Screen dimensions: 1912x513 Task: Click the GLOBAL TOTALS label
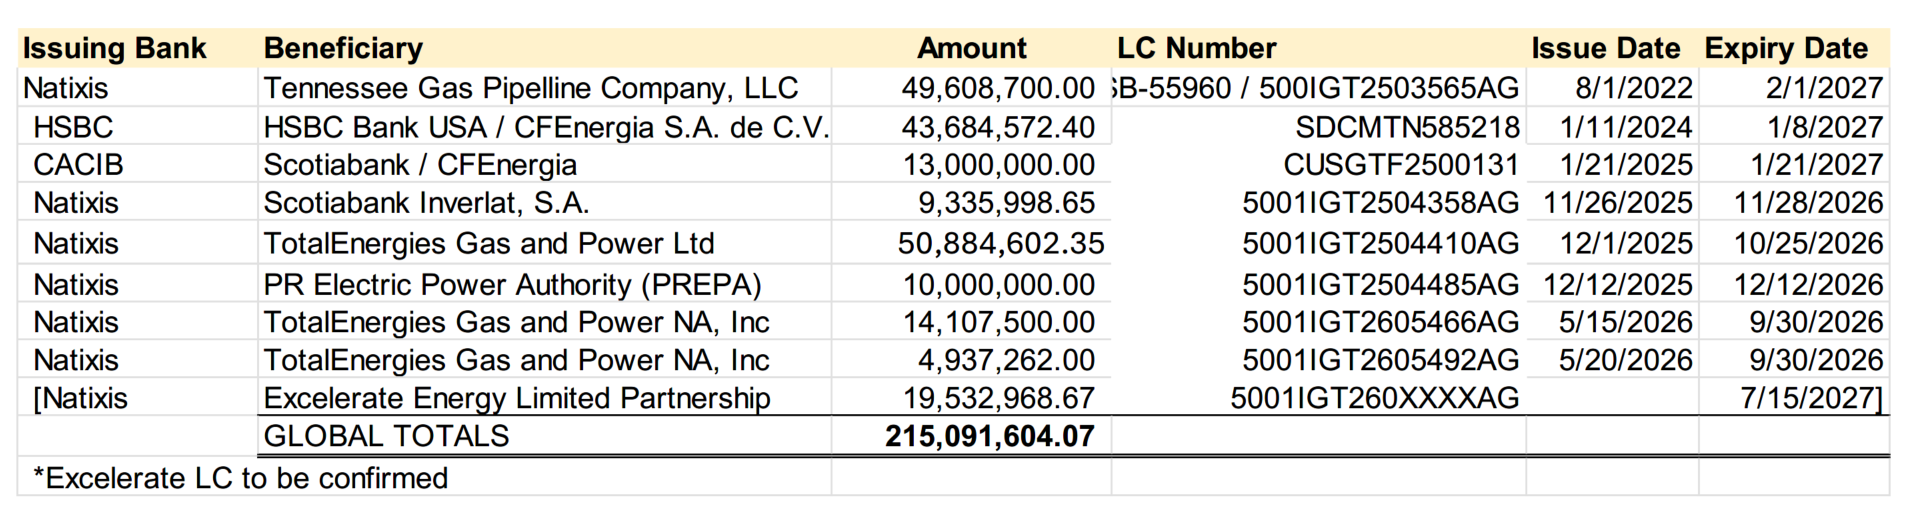click(386, 436)
